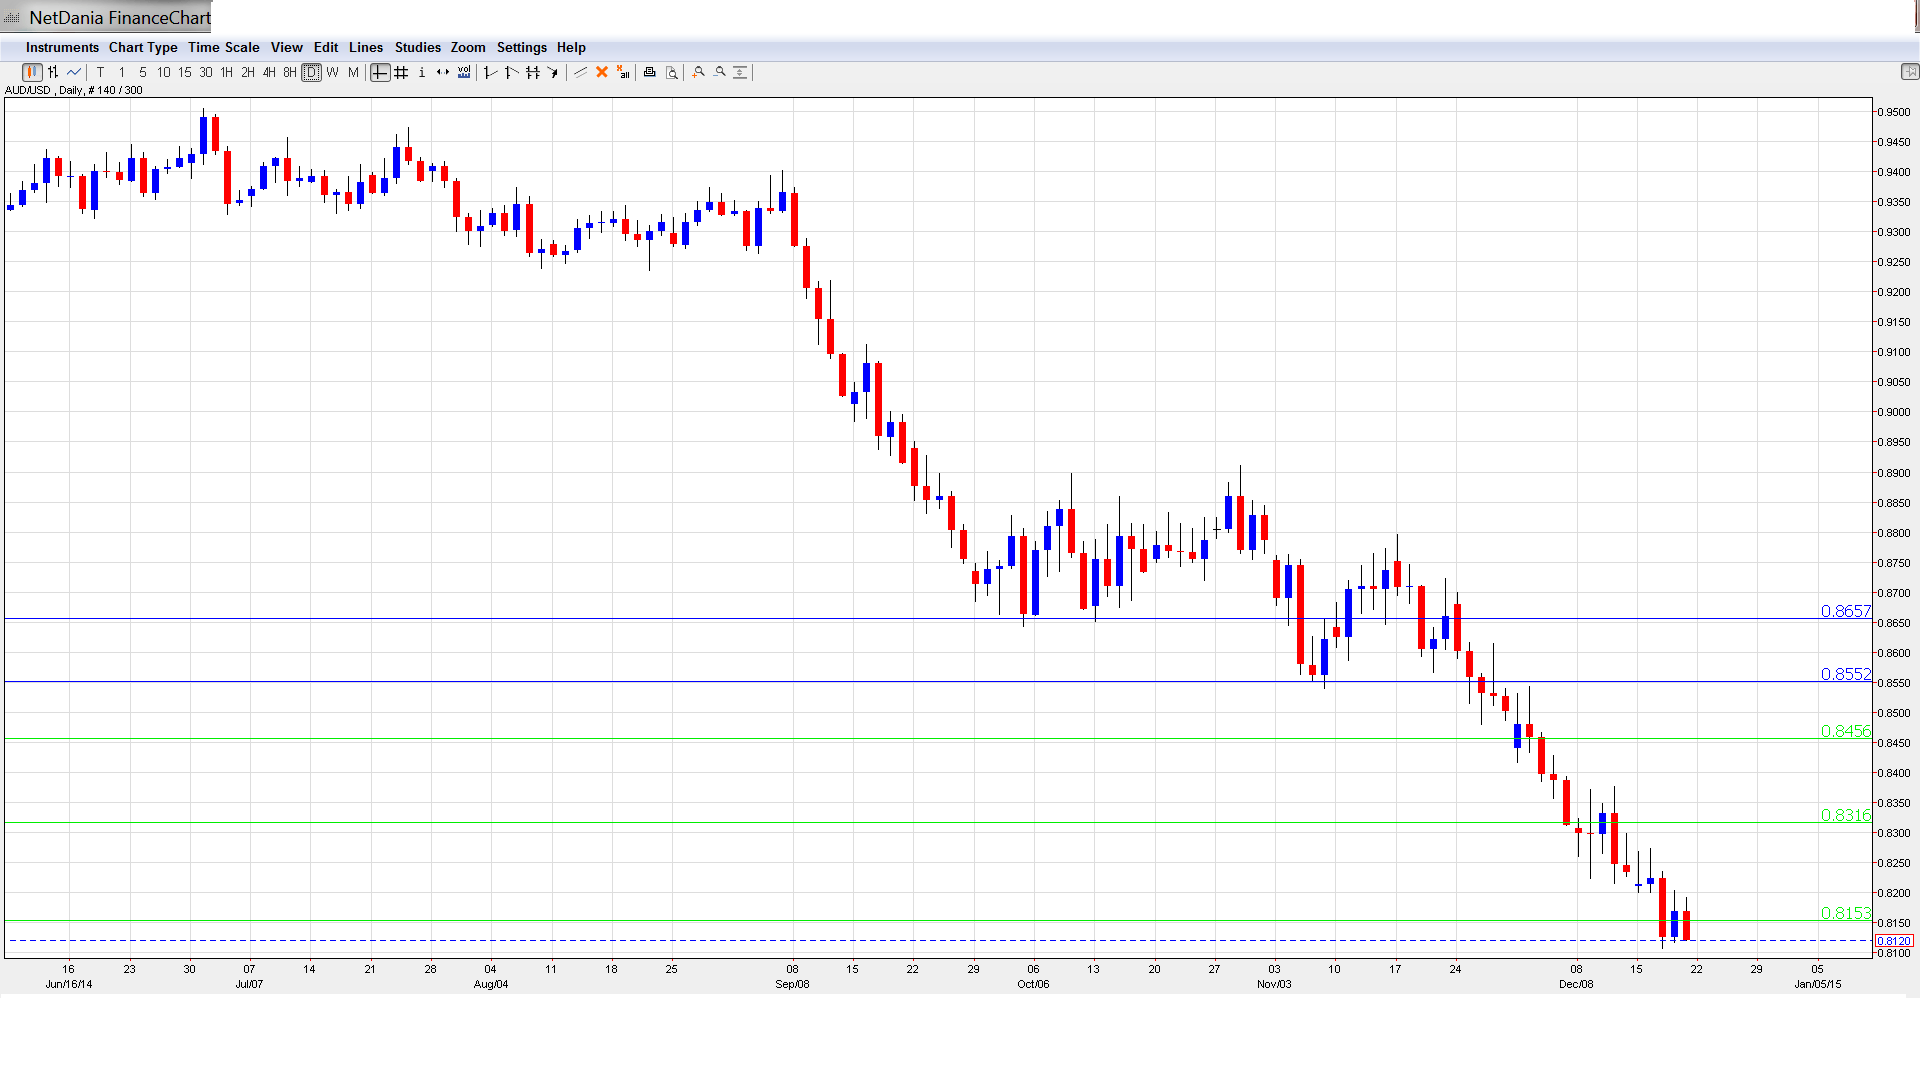Open the Instruments menu
The width and height of the screenshot is (1920, 1080).
point(62,47)
